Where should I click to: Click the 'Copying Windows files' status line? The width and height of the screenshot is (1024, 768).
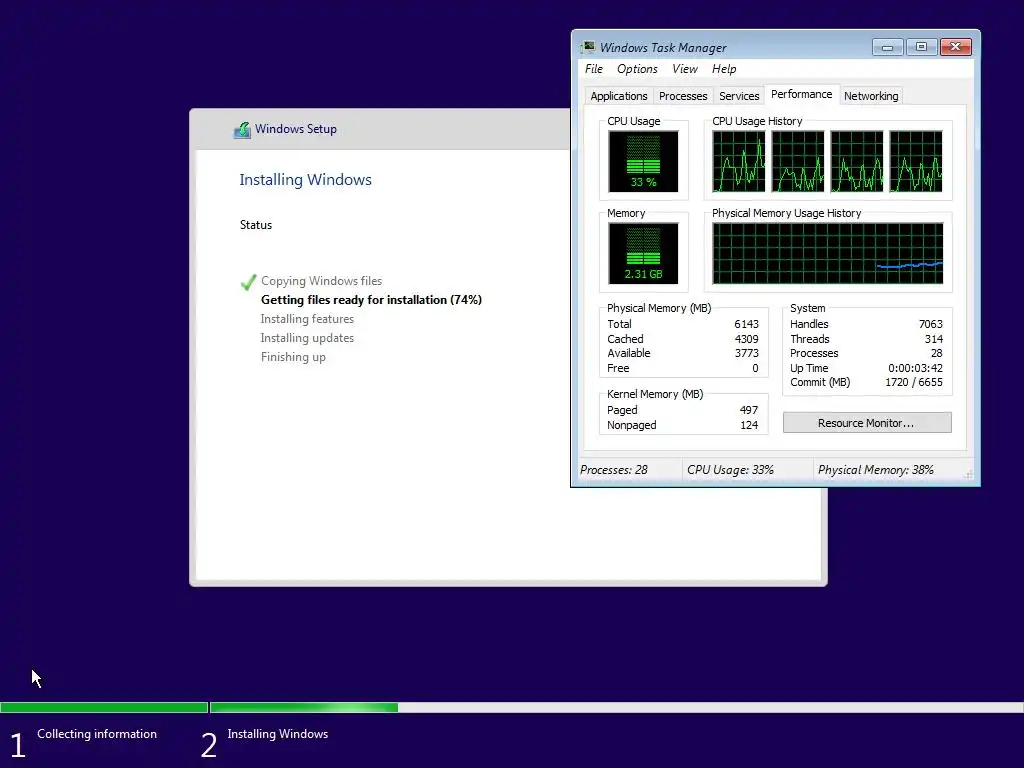pos(321,281)
